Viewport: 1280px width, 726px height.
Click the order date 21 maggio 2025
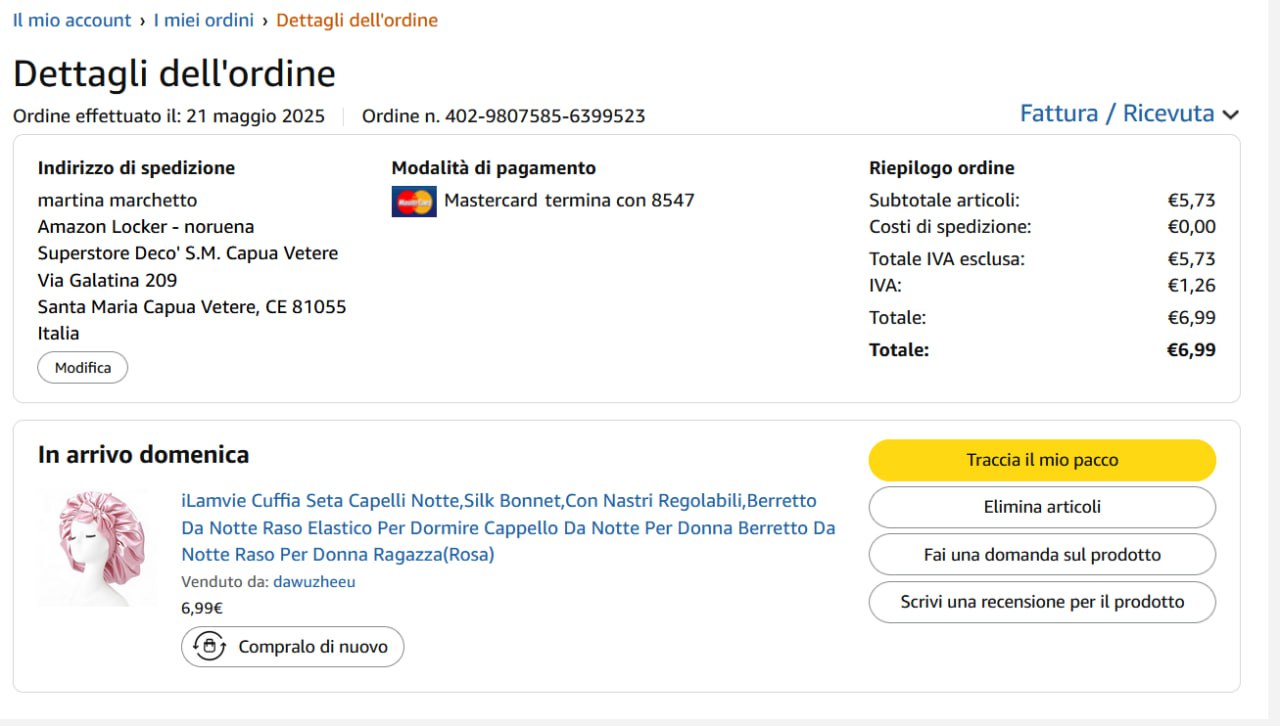click(255, 116)
